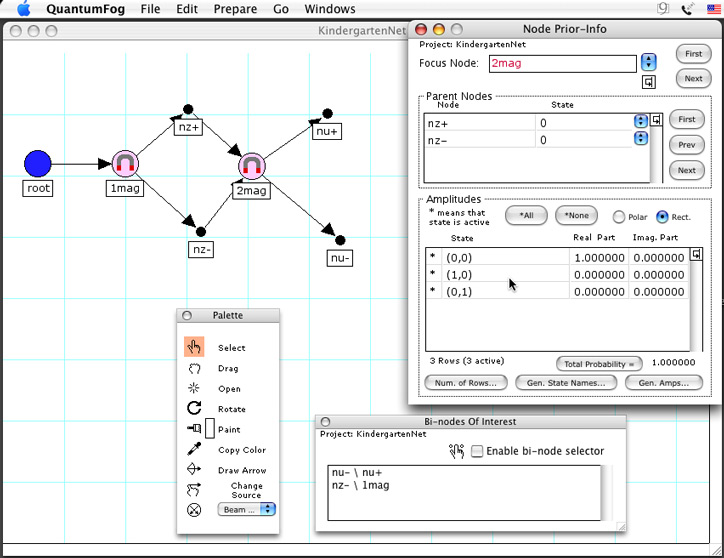This screenshot has width=724, height=558.
Task: Click the nu+ node dot
Action: (327, 113)
